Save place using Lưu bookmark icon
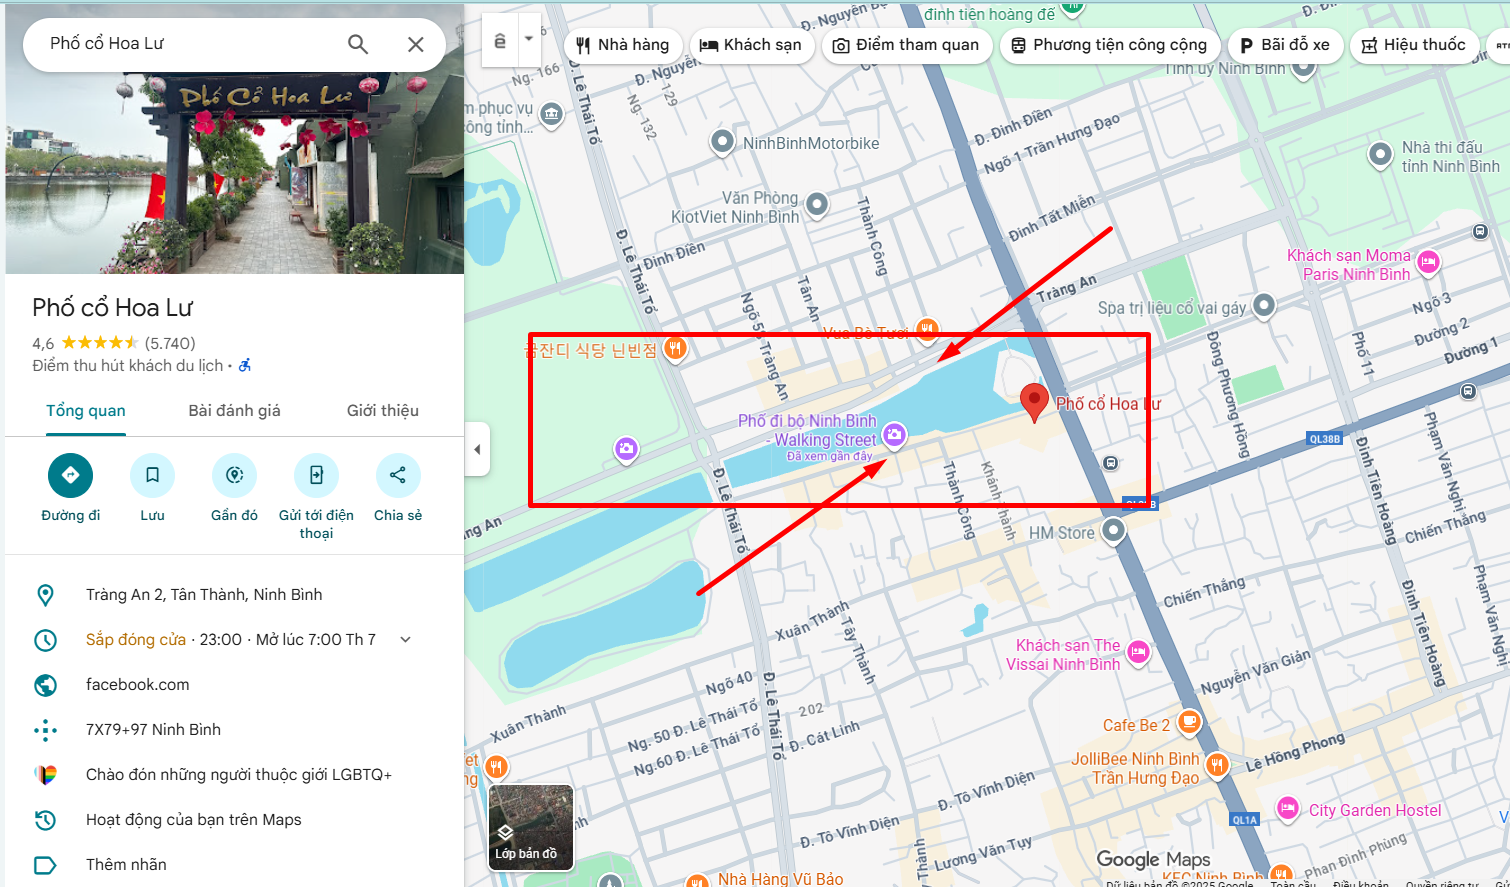This screenshot has width=1510, height=887. [152, 476]
